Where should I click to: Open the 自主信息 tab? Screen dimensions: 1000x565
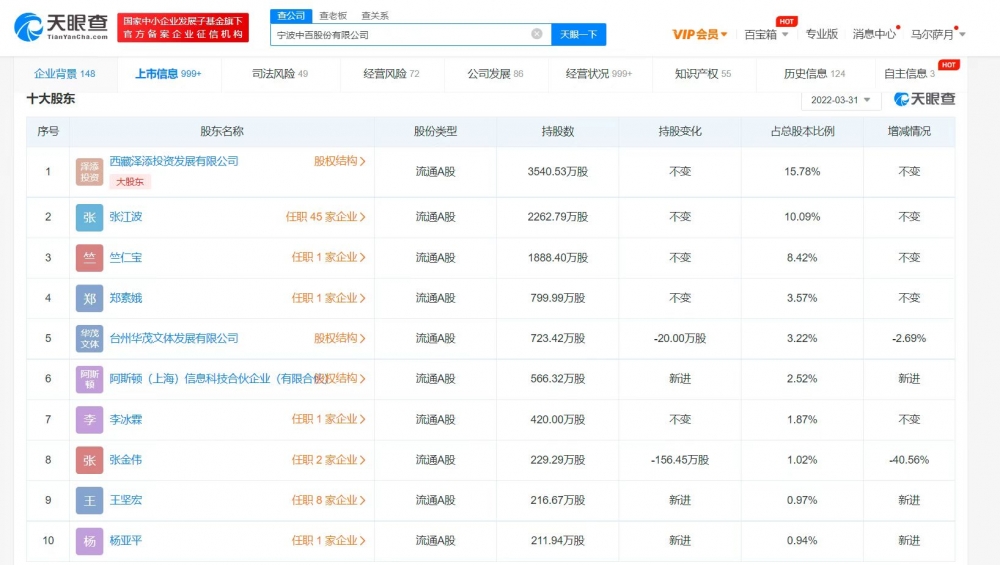(x=909, y=74)
